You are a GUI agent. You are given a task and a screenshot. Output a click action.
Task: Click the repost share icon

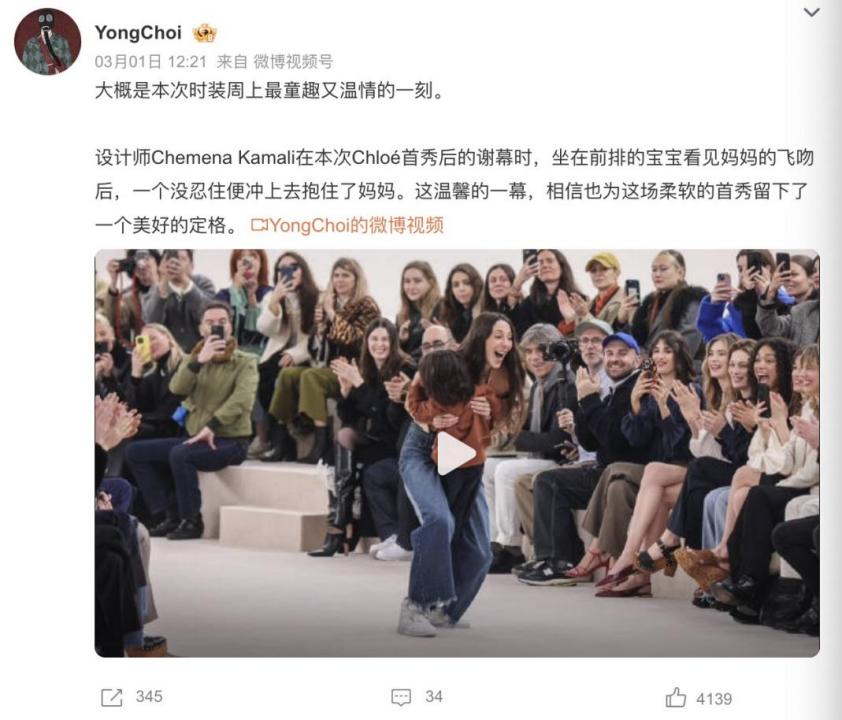(112, 697)
